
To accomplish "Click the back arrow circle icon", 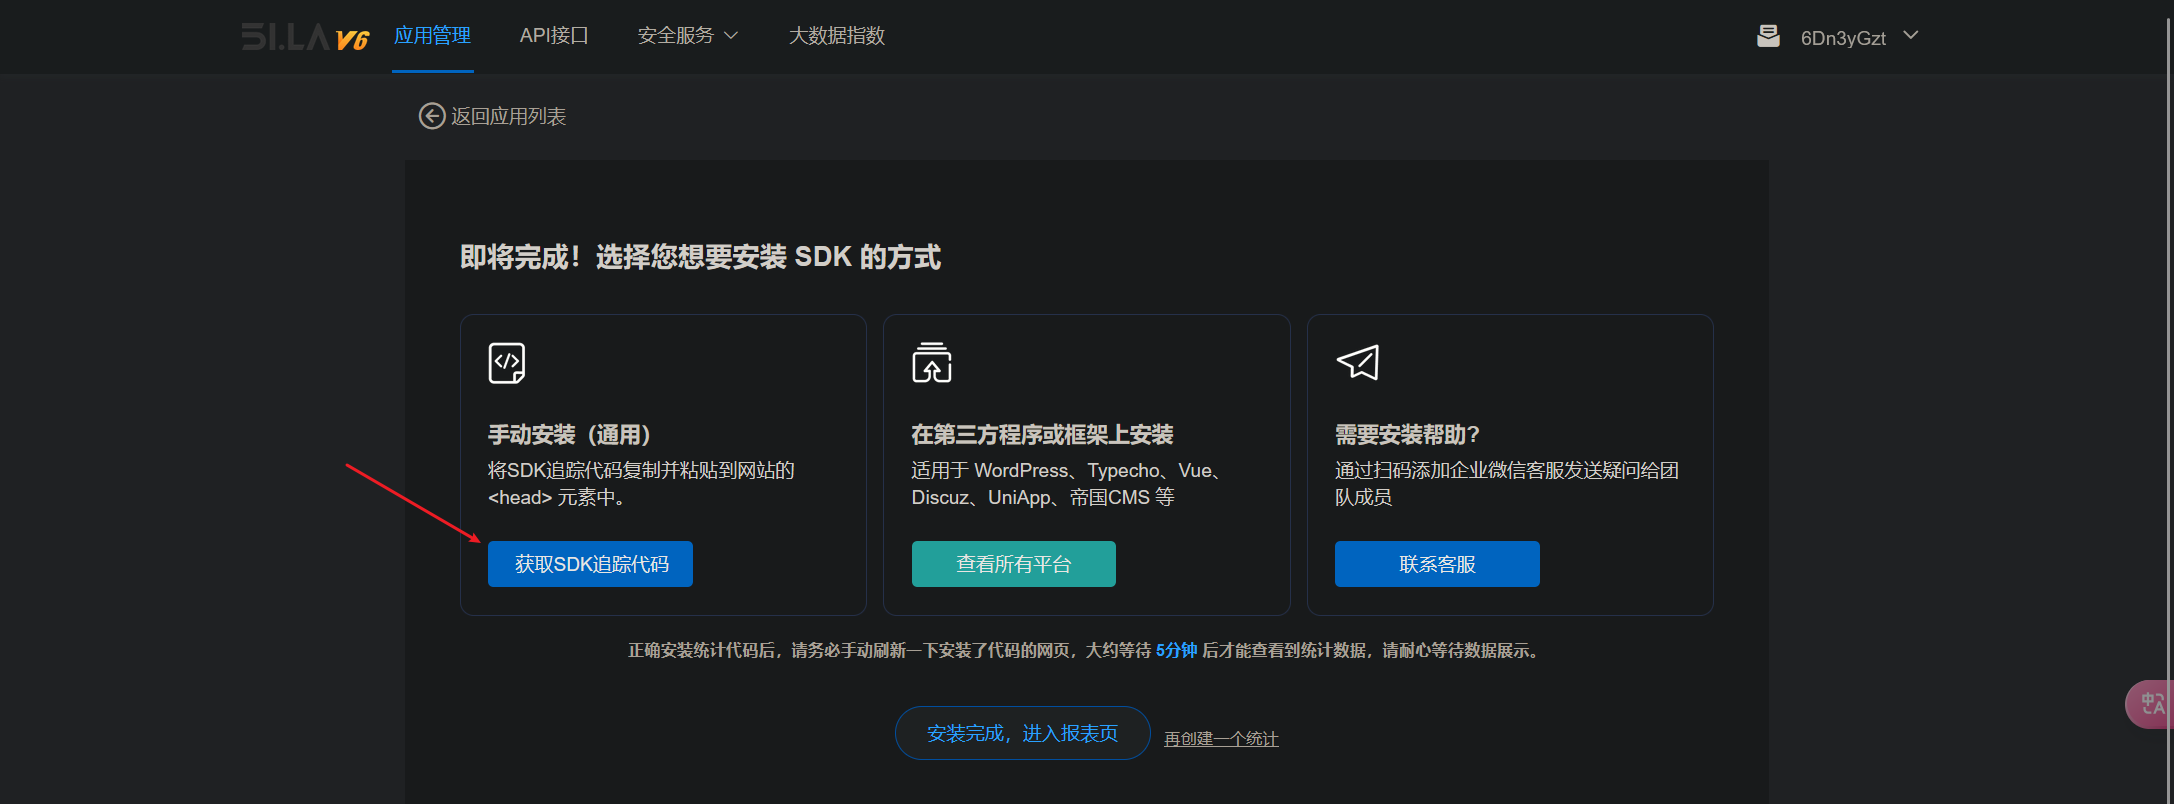I will pos(432,116).
